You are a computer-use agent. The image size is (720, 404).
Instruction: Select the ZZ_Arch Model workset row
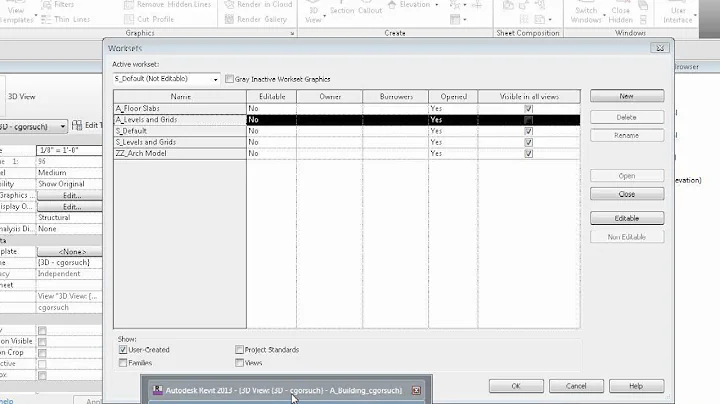coord(347,153)
